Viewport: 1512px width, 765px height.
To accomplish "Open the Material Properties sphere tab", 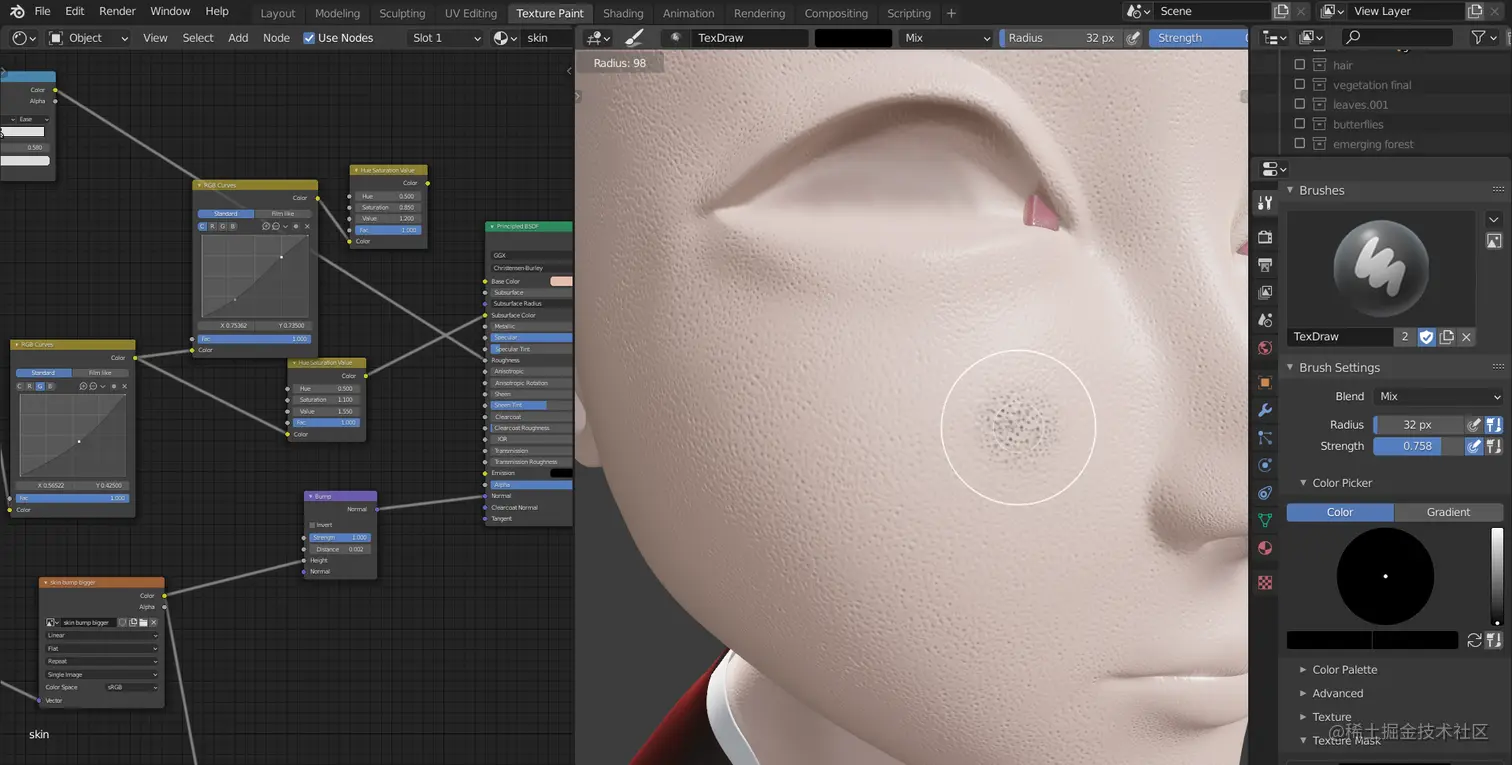I will tap(1265, 548).
